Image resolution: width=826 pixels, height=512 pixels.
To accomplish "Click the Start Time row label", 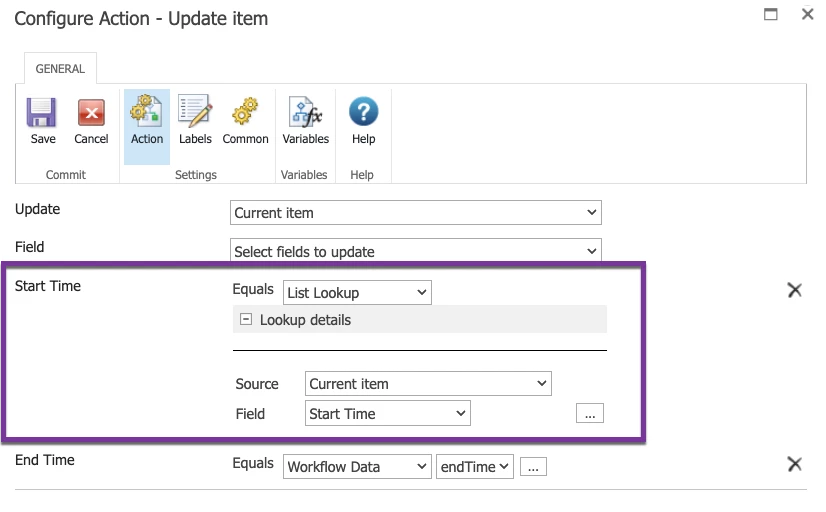I will click(48, 286).
